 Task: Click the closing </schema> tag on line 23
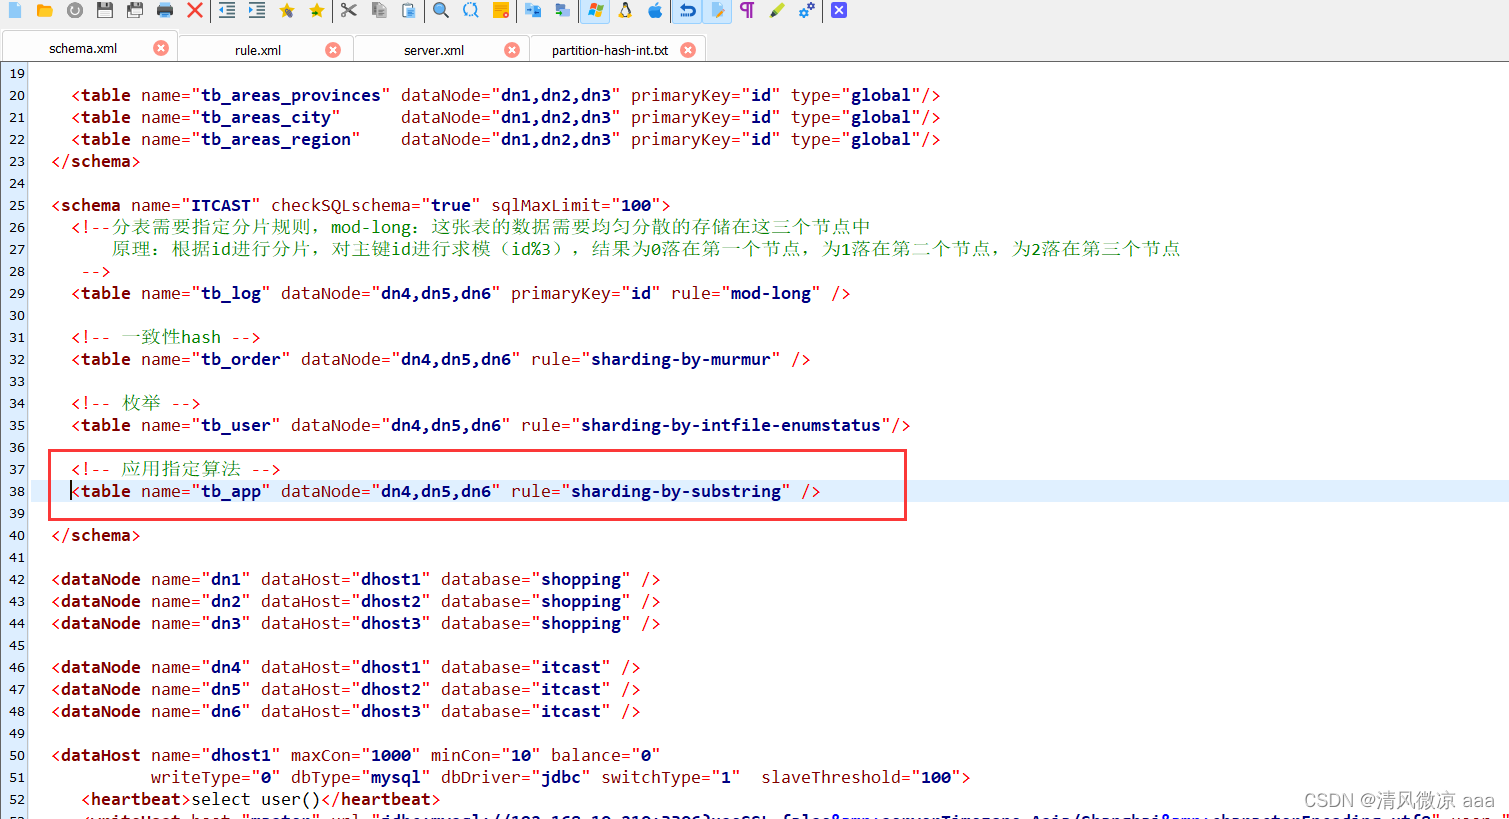96,161
